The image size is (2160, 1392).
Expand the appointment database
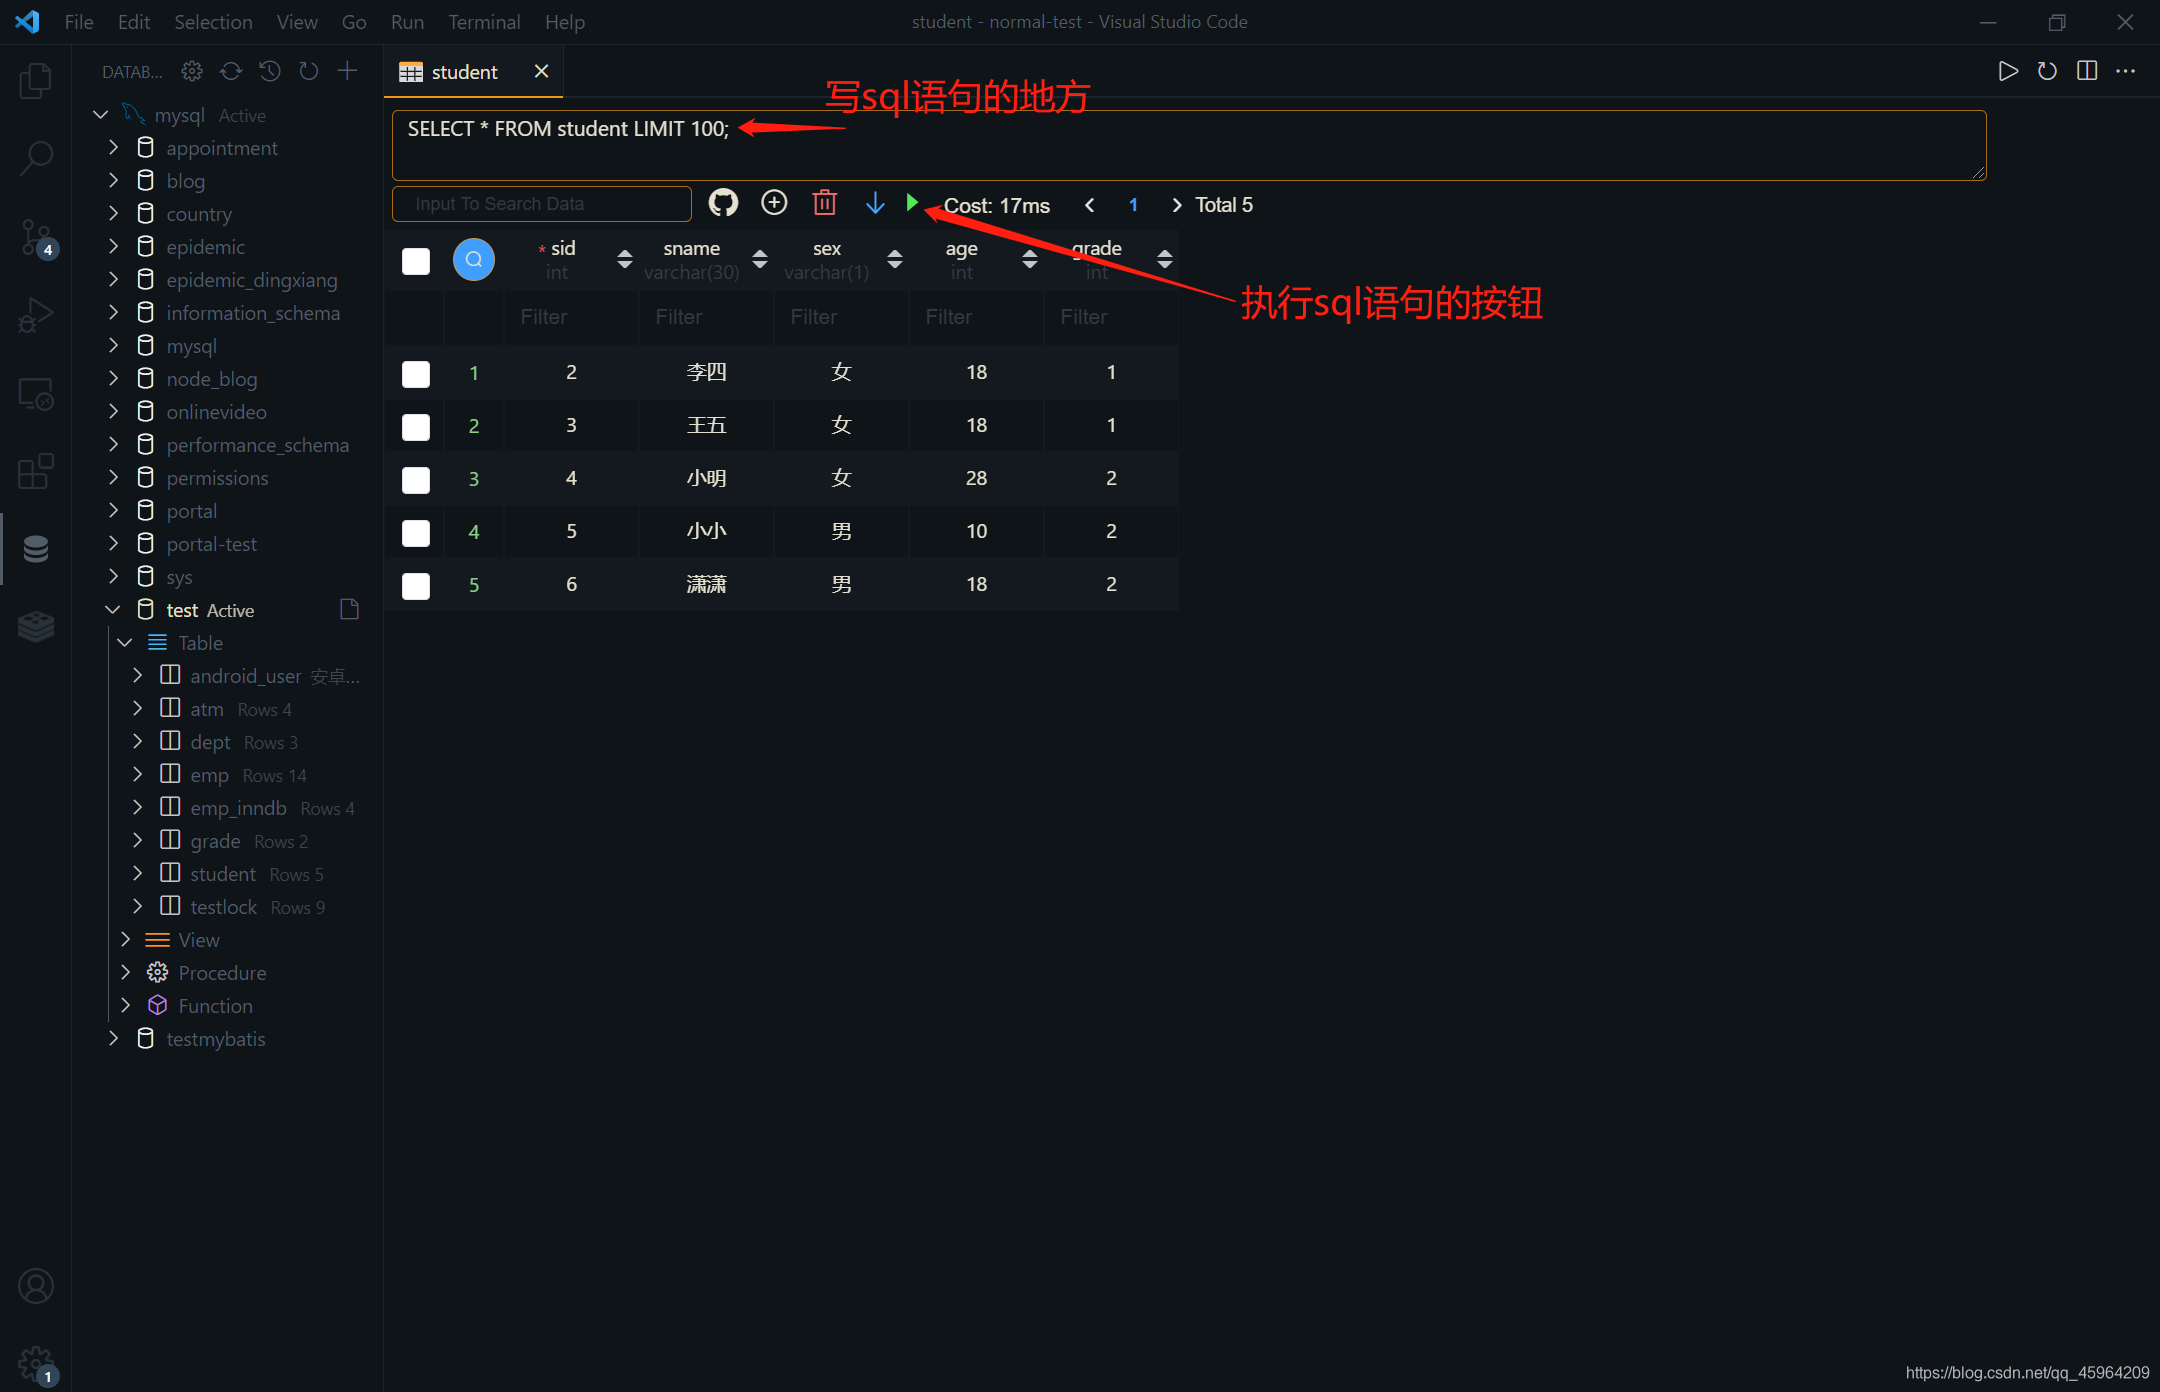(x=113, y=148)
